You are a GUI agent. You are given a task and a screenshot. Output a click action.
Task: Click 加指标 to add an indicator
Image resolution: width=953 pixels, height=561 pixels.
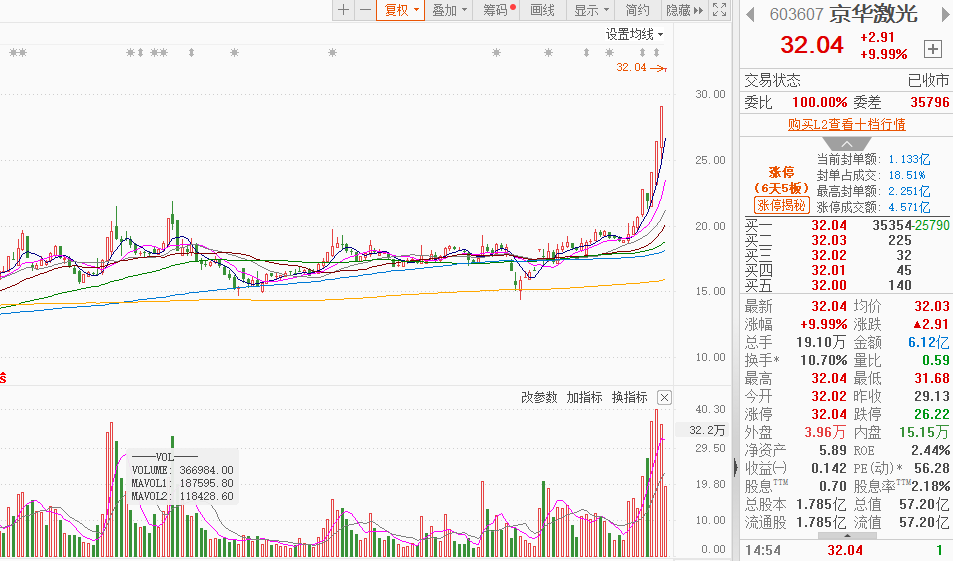pos(584,398)
